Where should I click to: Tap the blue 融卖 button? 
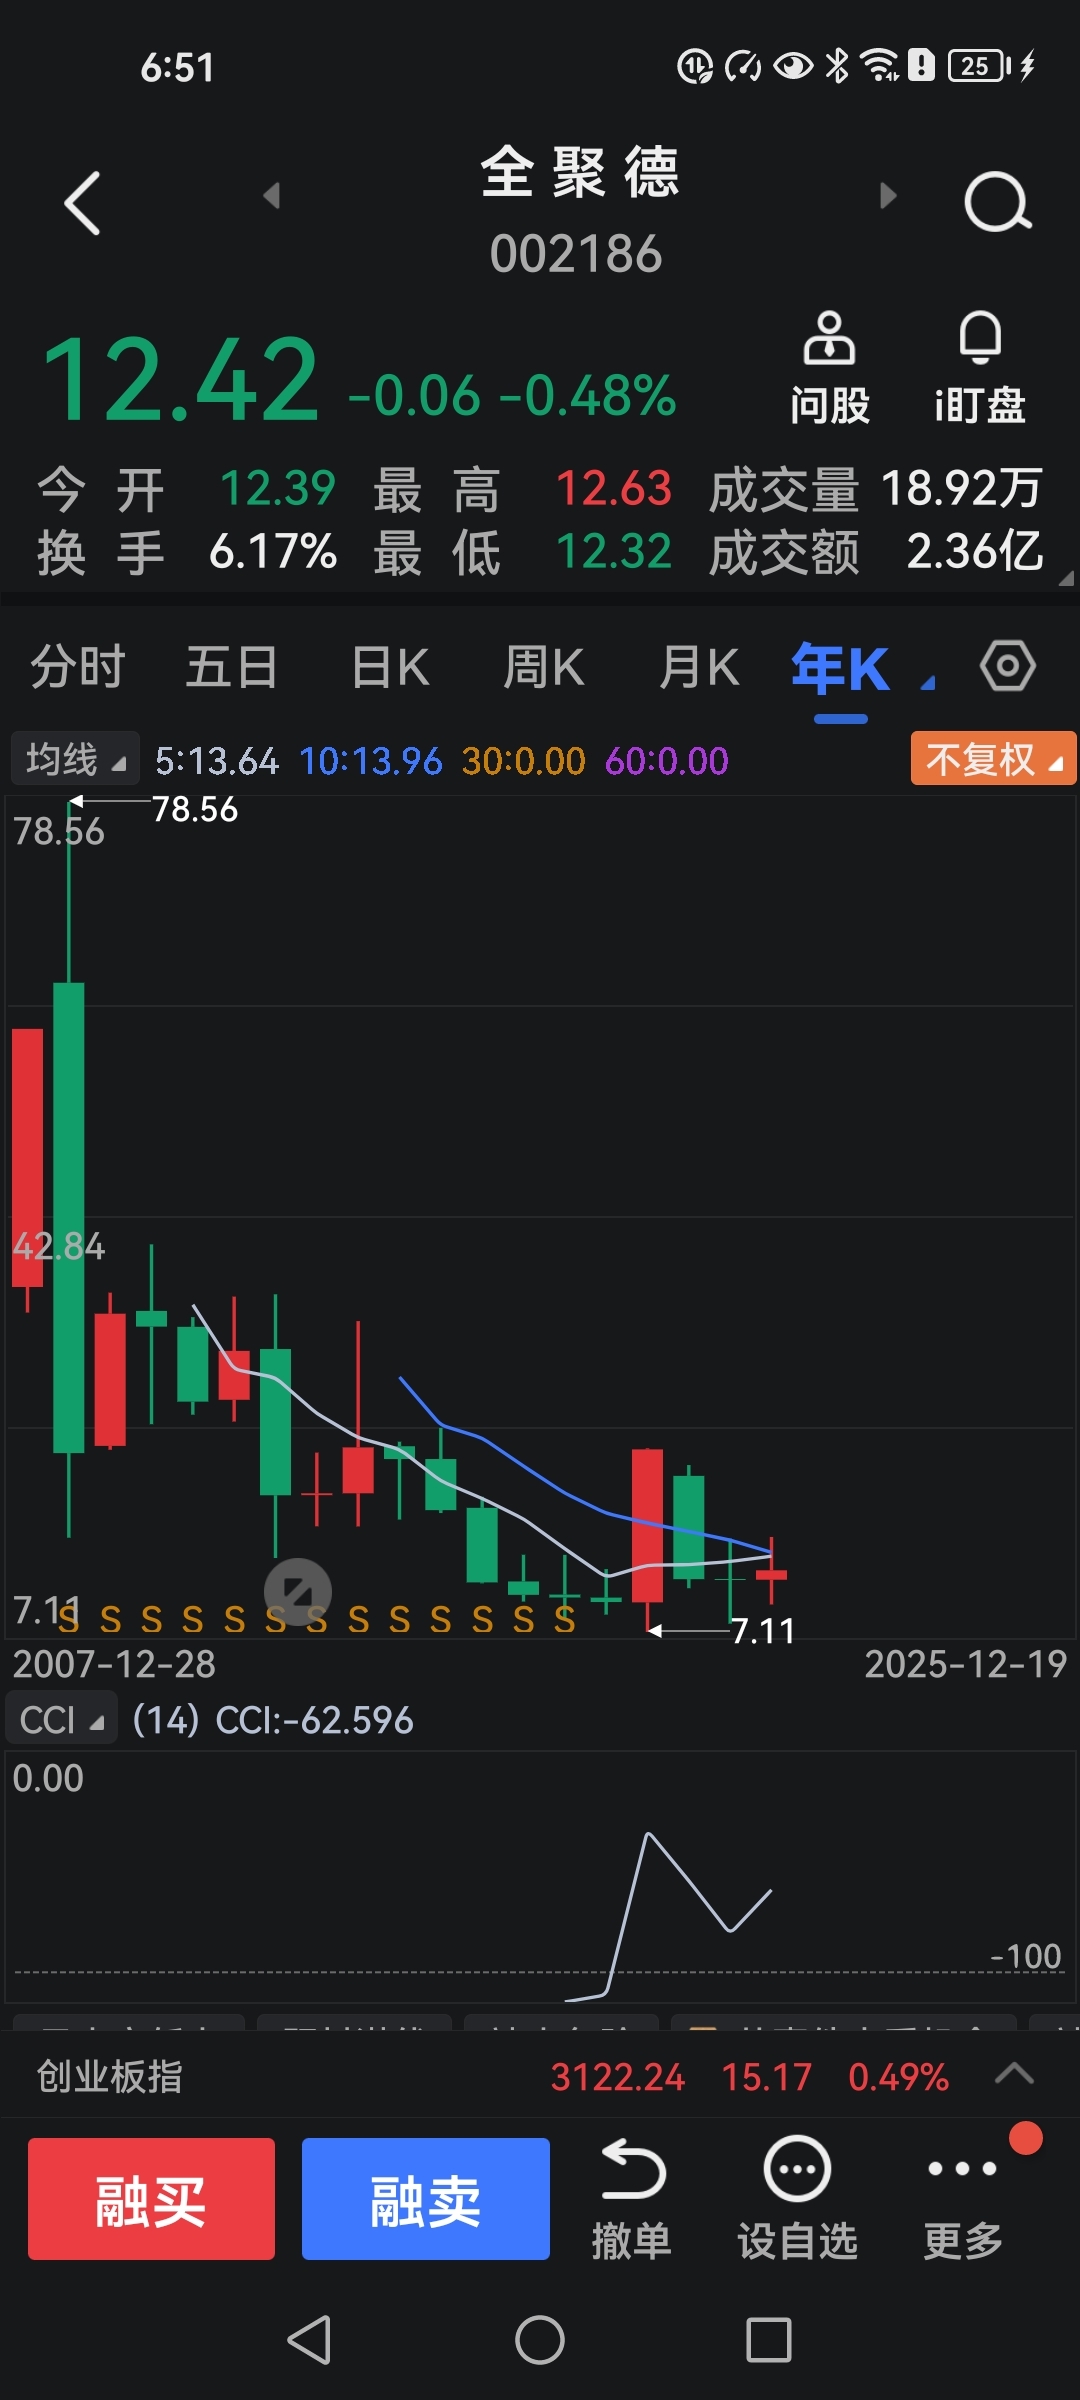click(426, 2199)
